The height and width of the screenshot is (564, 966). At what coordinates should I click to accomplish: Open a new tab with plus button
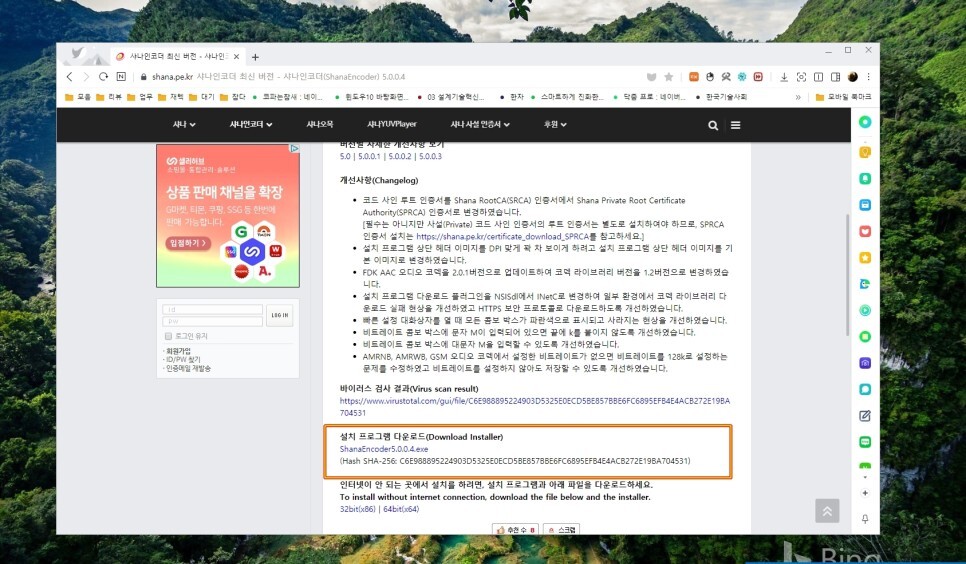click(255, 57)
